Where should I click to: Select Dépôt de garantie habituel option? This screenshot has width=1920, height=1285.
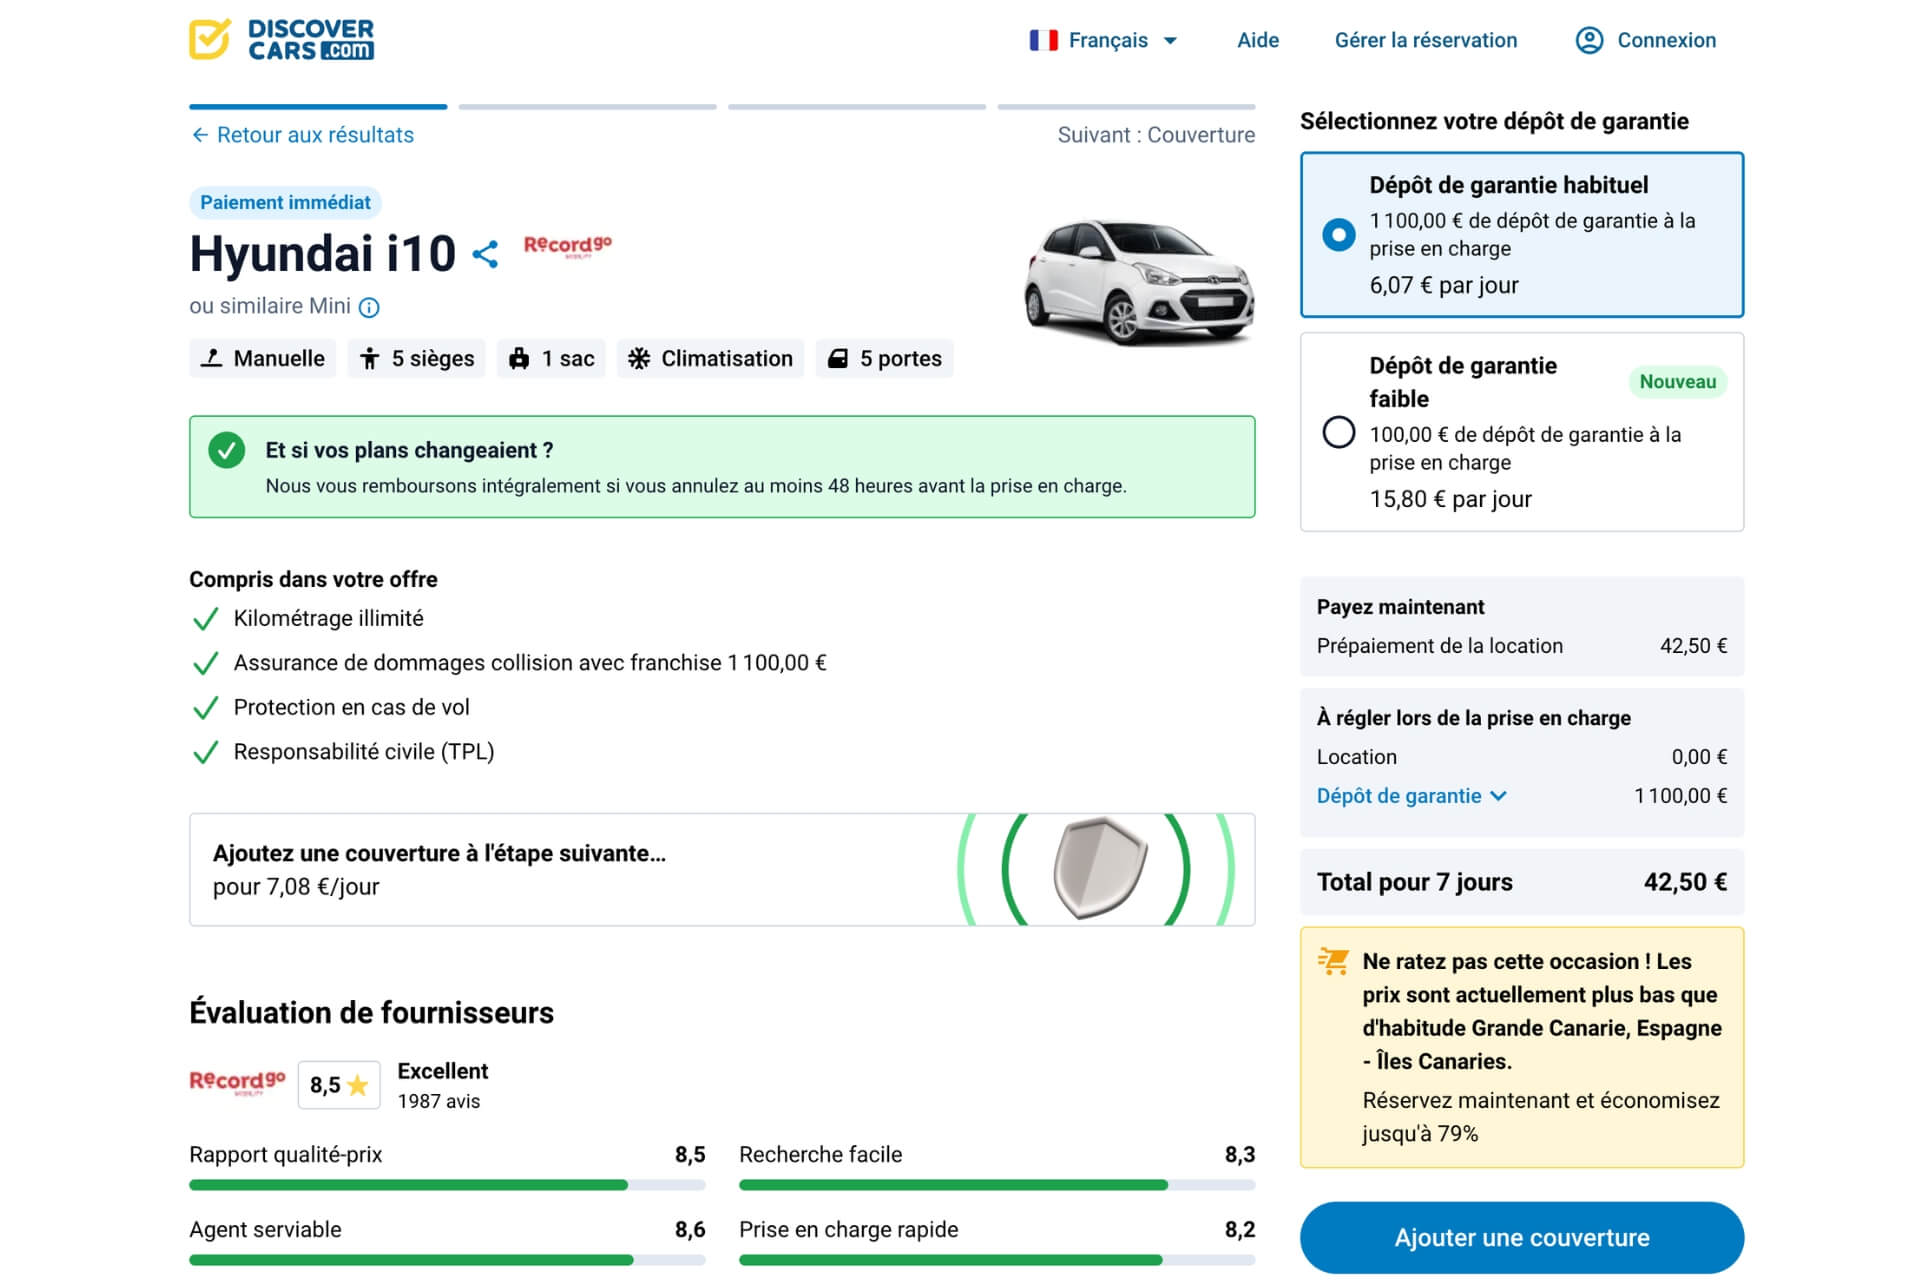(1339, 234)
